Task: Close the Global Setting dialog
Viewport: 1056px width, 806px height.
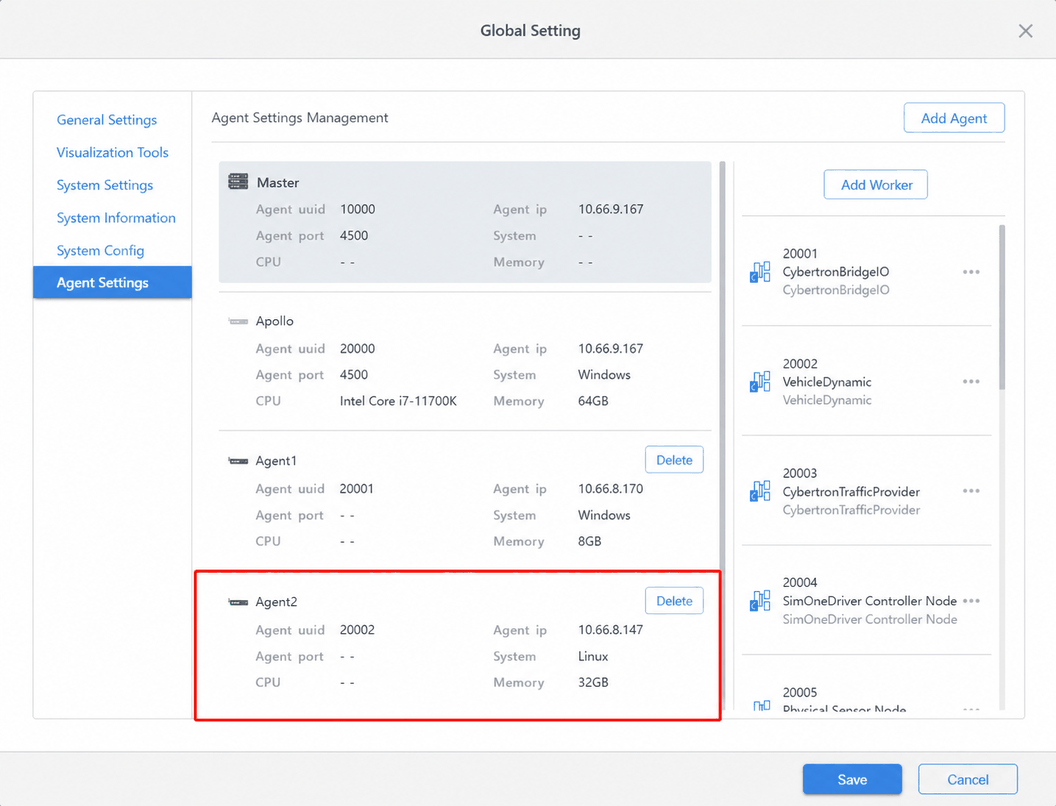Action: click(x=1025, y=31)
